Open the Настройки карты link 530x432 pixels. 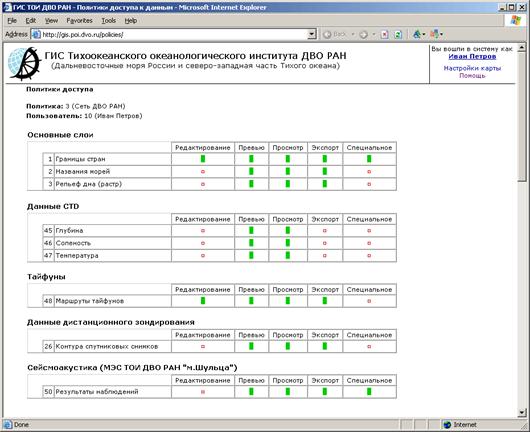click(472, 68)
